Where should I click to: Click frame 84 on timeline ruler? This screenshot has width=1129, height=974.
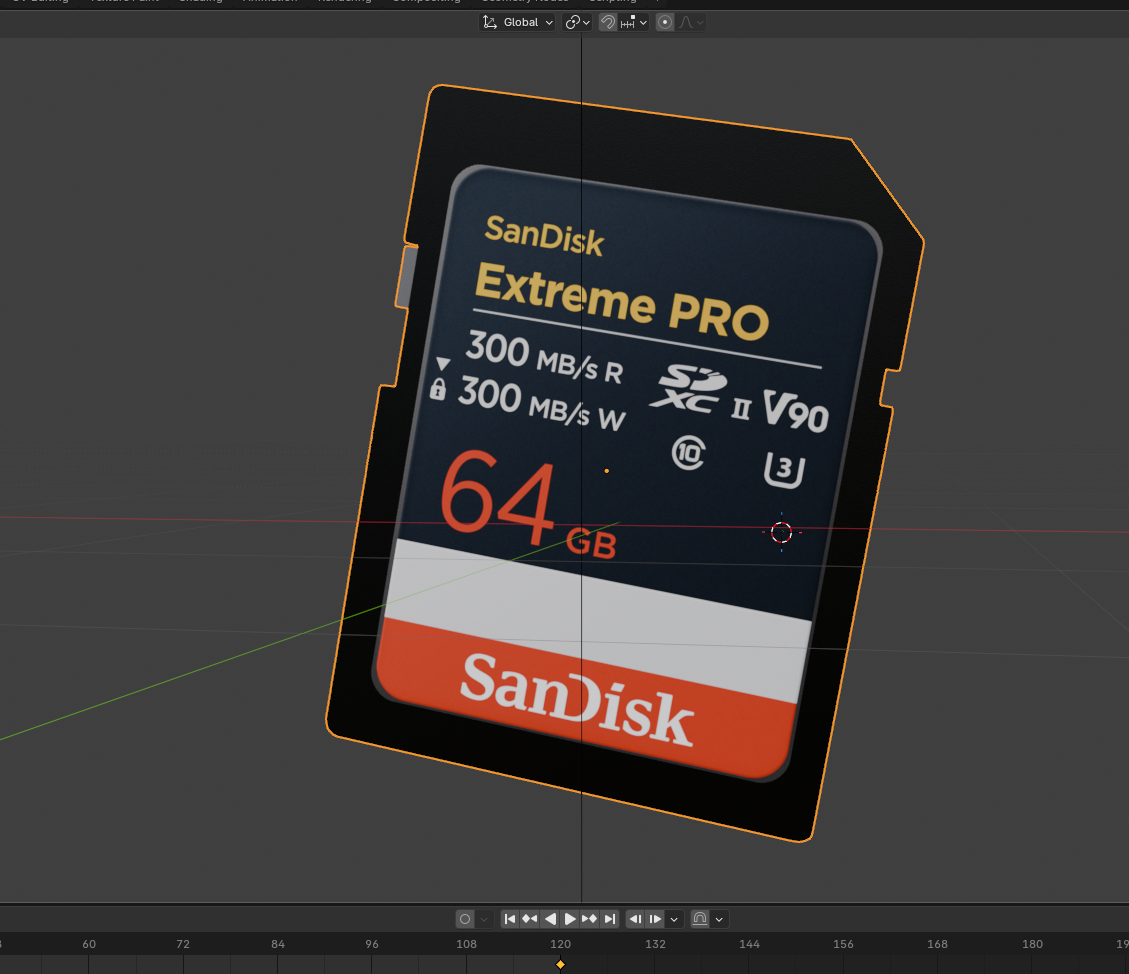coord(278,944)
